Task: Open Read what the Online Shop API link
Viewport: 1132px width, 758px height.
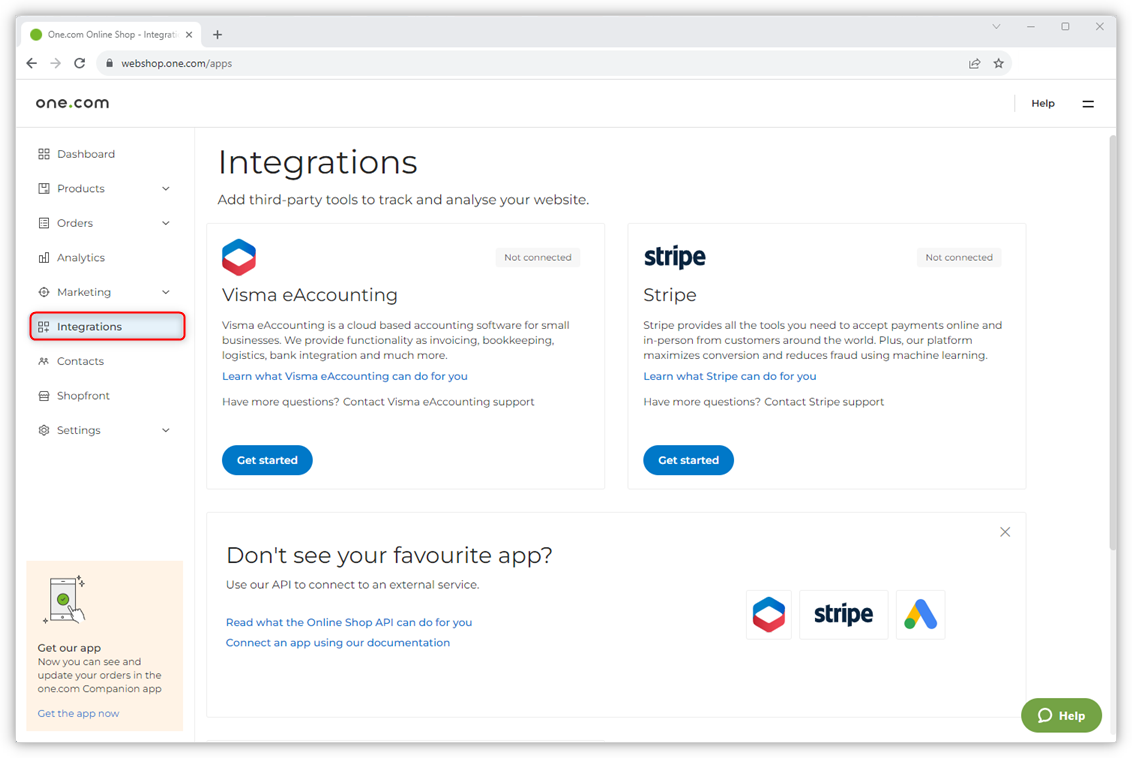Action: point(349,622)
